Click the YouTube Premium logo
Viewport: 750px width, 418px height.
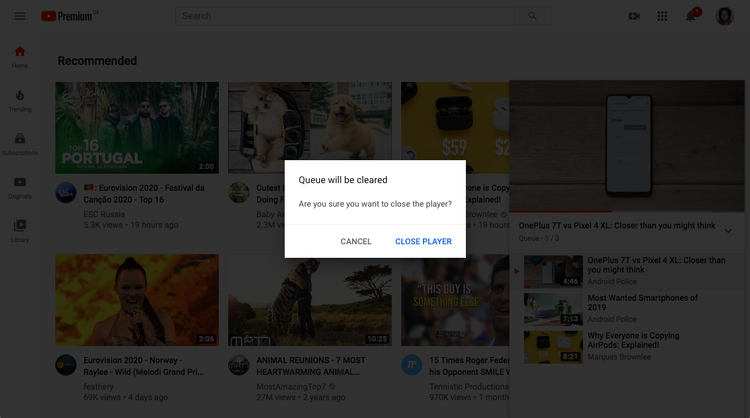point(70,16)
